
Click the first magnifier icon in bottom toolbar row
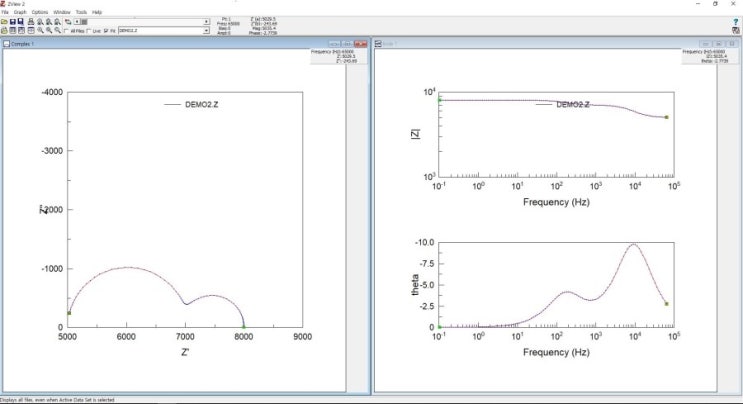41,31
